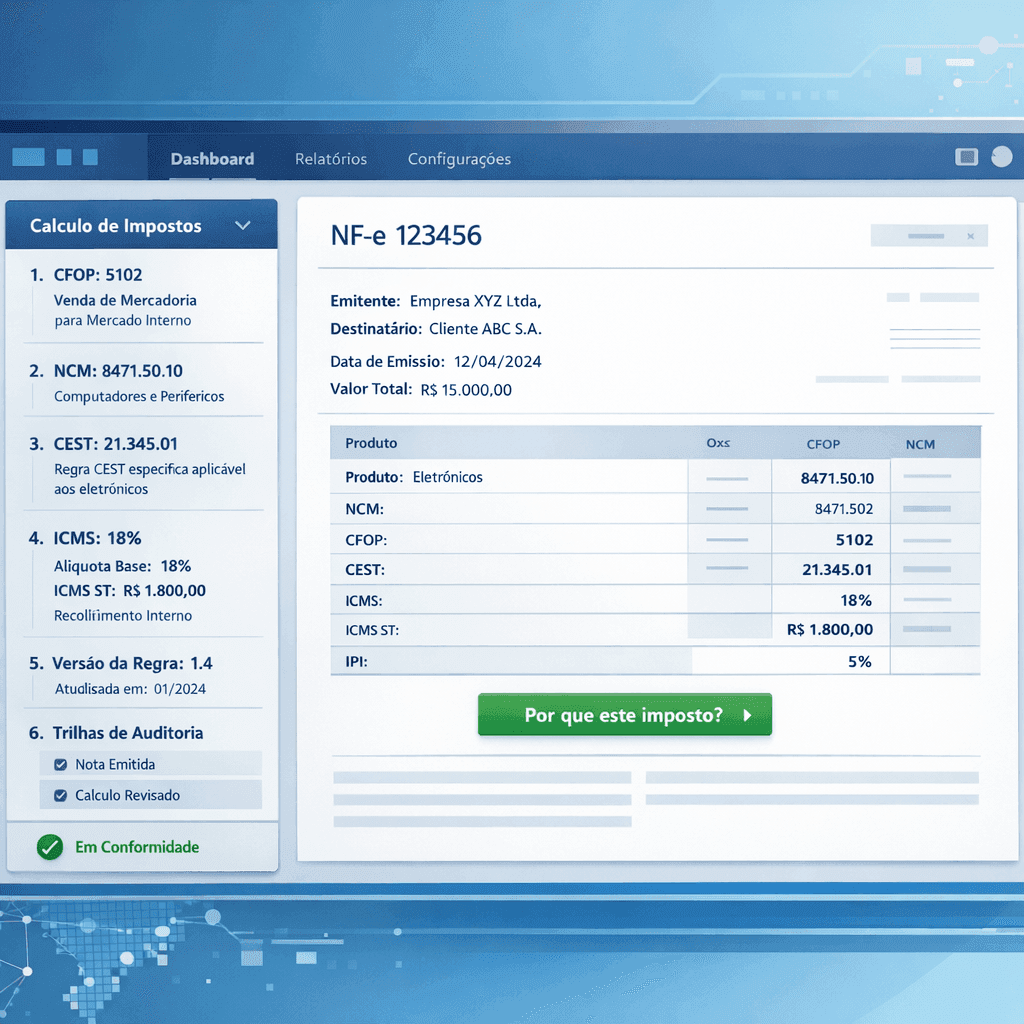Click the Valor Total R$ 15.000,00 value
This screenshot has height=1024, width=1024.
(x=466, y=390)
